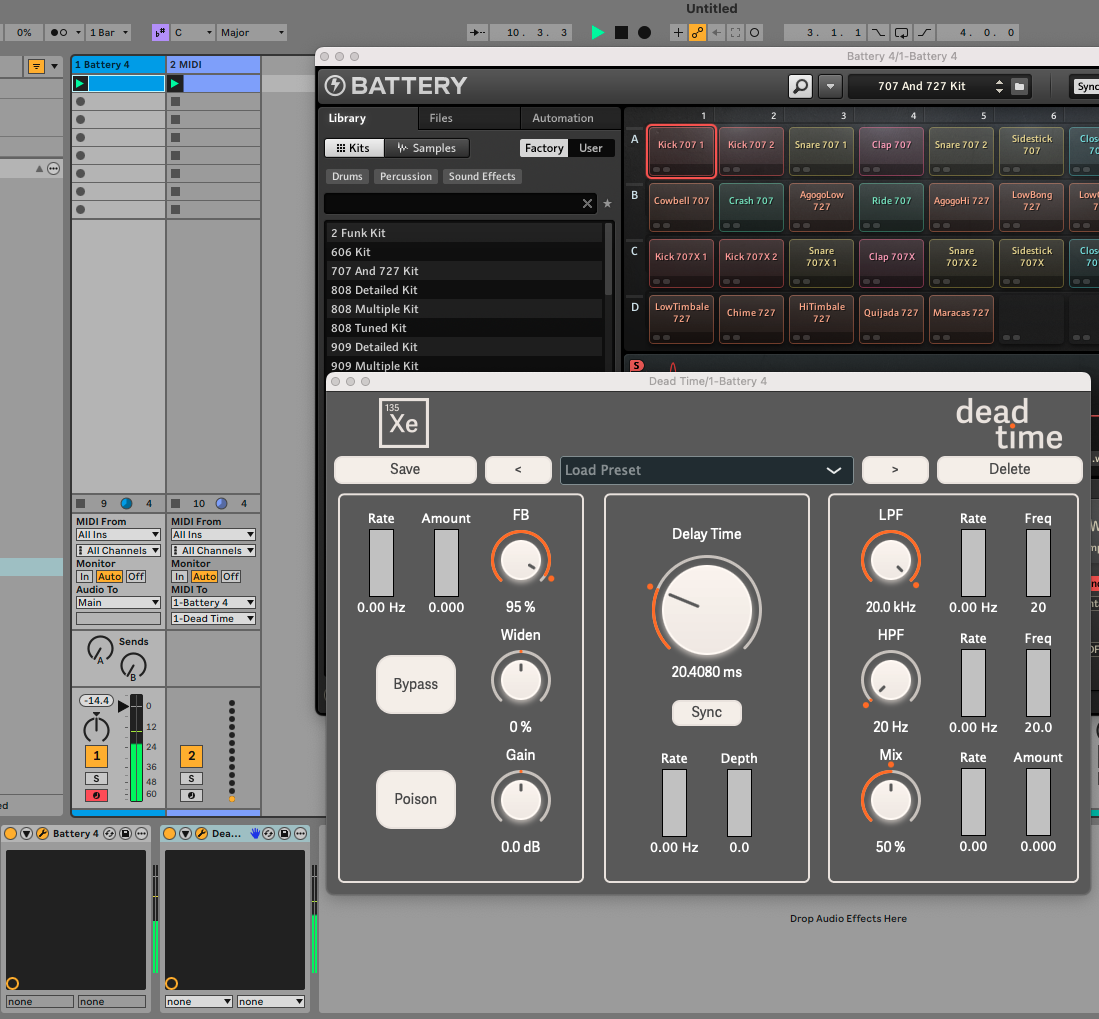
Task: Set track 1 Monitor to In
Action: pos(85,577)
